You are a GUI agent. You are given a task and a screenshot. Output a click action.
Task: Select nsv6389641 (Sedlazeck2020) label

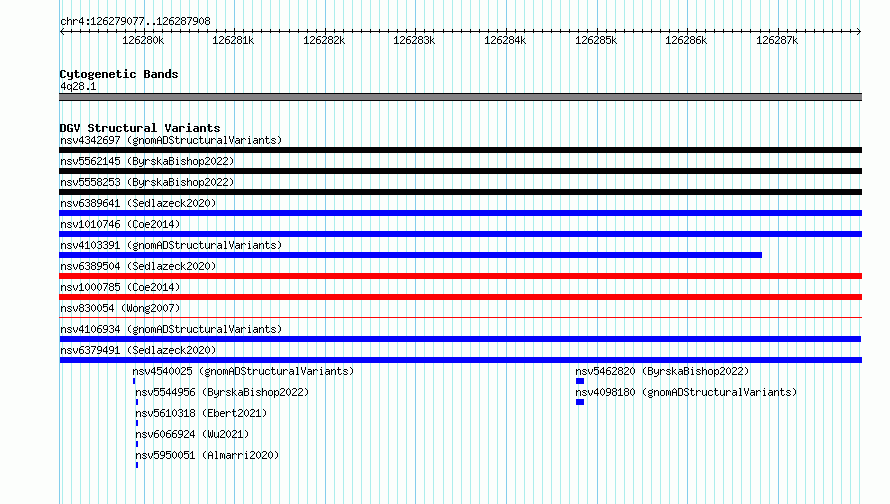[x=138, y=203]
